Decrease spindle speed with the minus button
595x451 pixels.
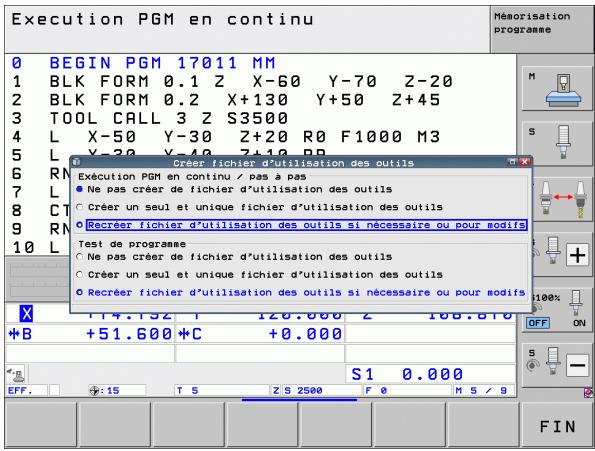(x=577, y=365)
